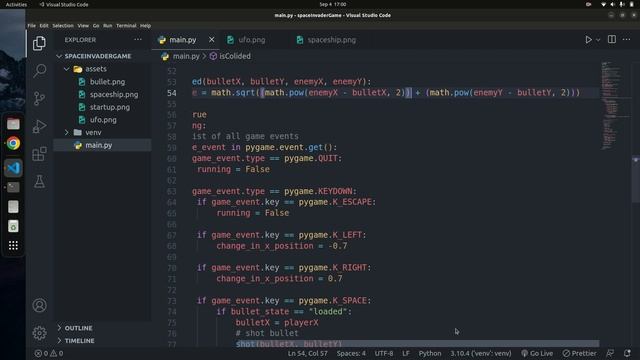Start Go Live server
Screen dimensions: 640x360
pyautogui.click(x=537, y=353)
